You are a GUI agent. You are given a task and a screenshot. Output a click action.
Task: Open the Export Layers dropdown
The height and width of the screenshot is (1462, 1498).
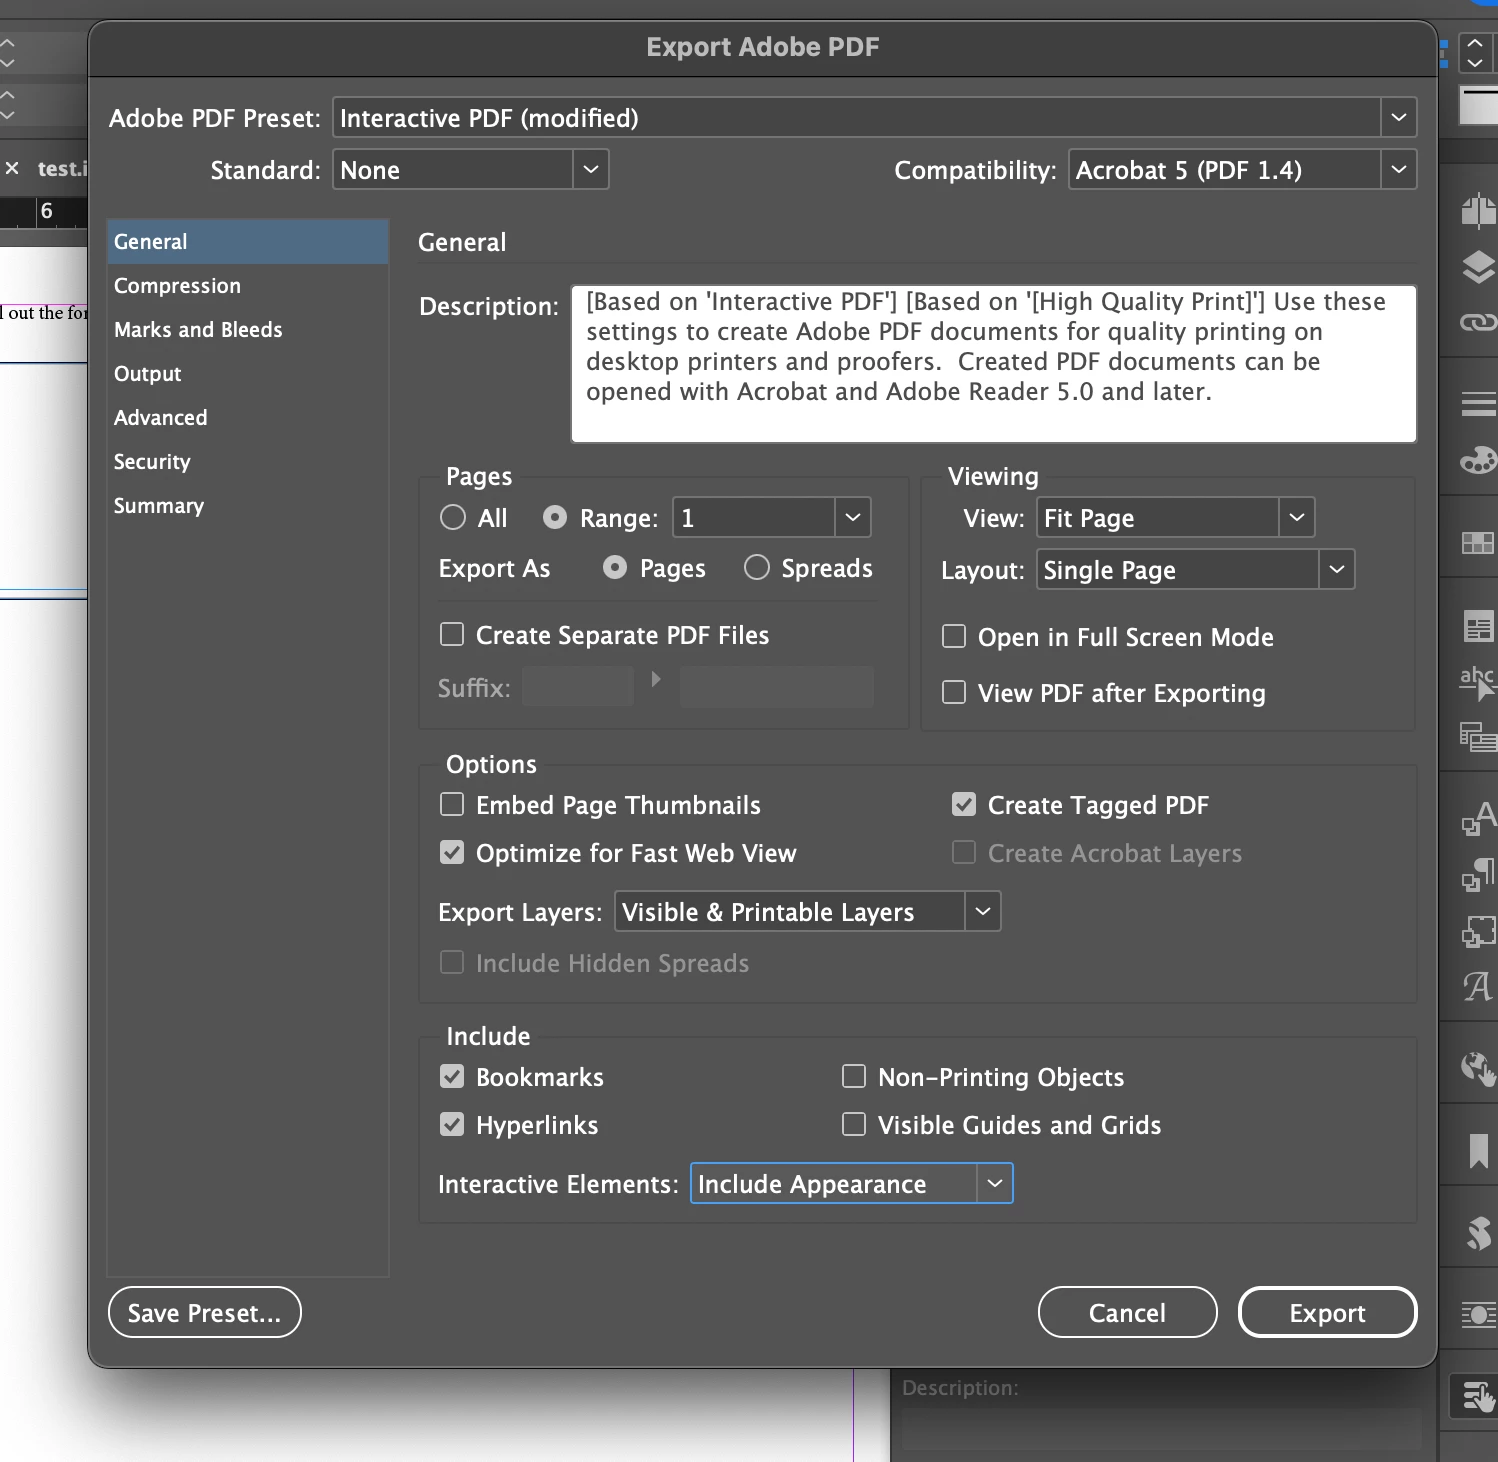[807, 911]
